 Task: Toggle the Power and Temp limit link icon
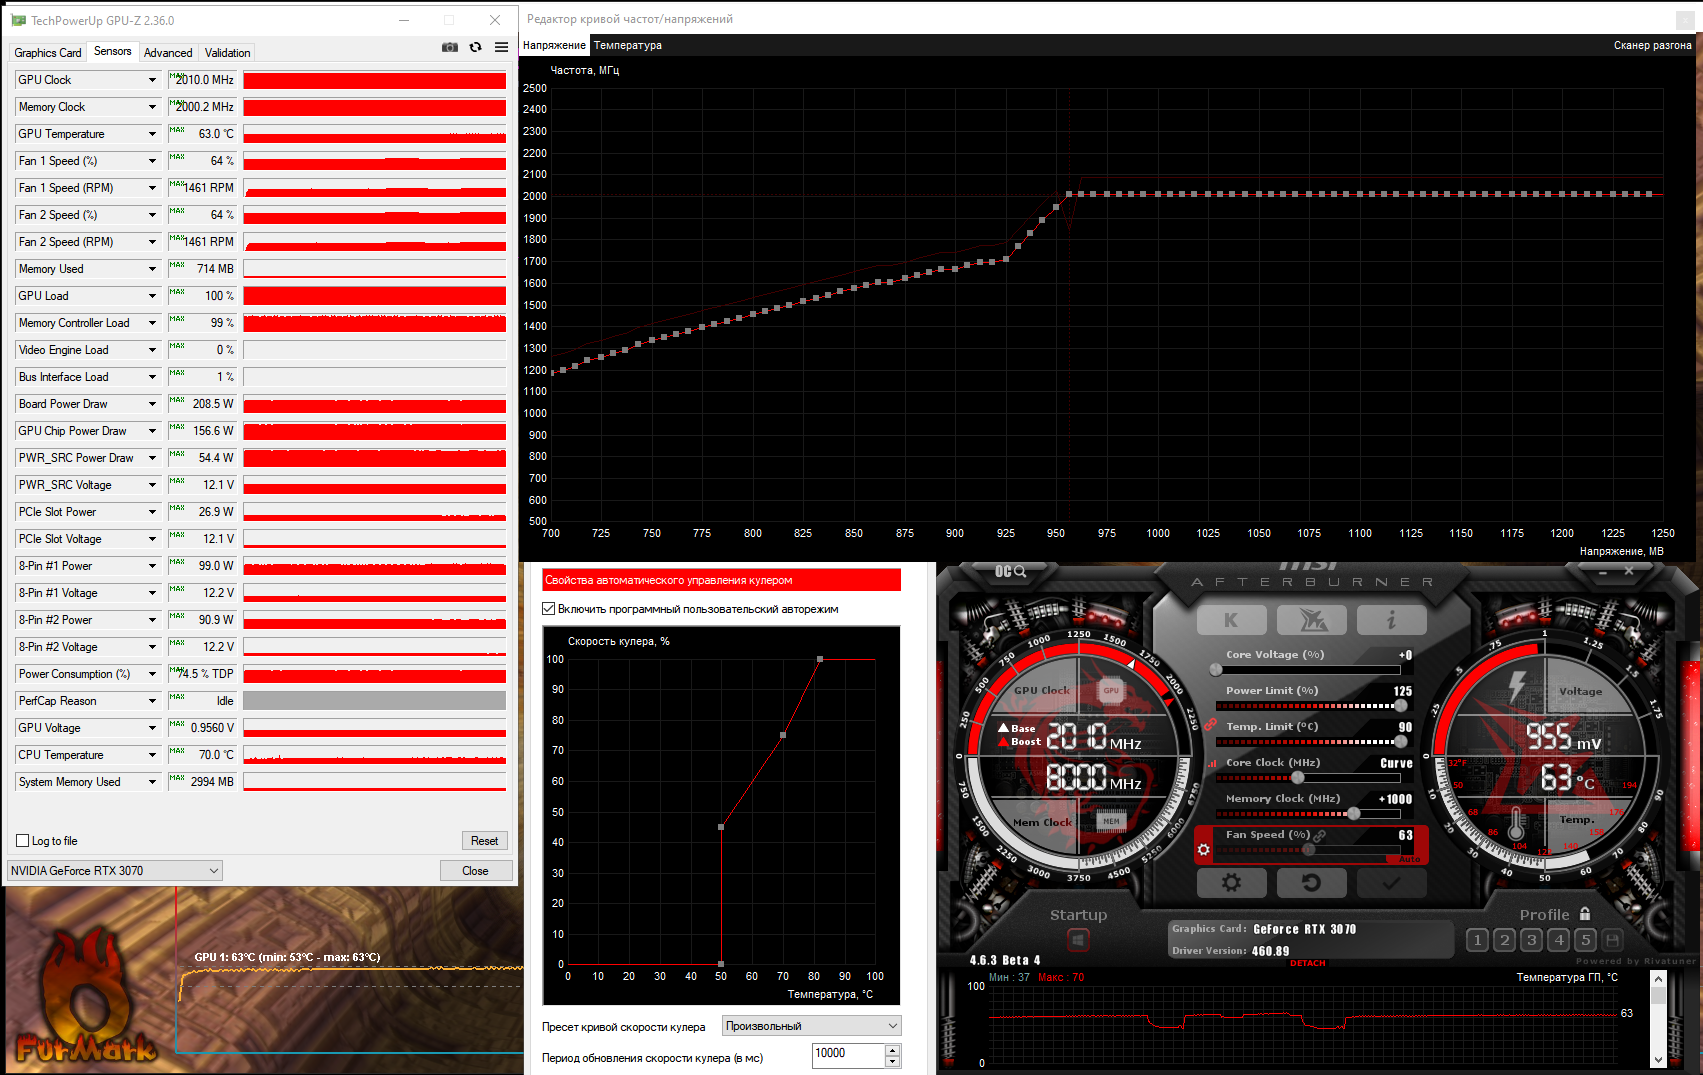coord(1210,724)
